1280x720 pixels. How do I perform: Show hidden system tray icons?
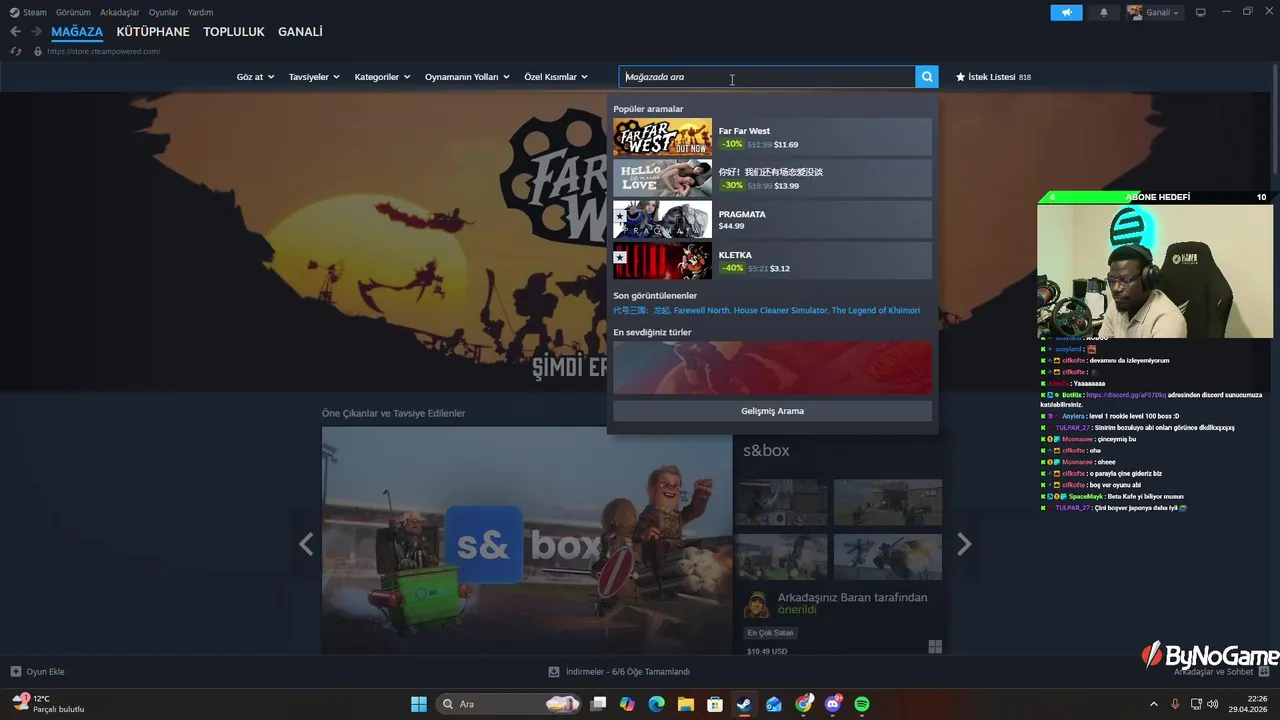(1153, 704)
